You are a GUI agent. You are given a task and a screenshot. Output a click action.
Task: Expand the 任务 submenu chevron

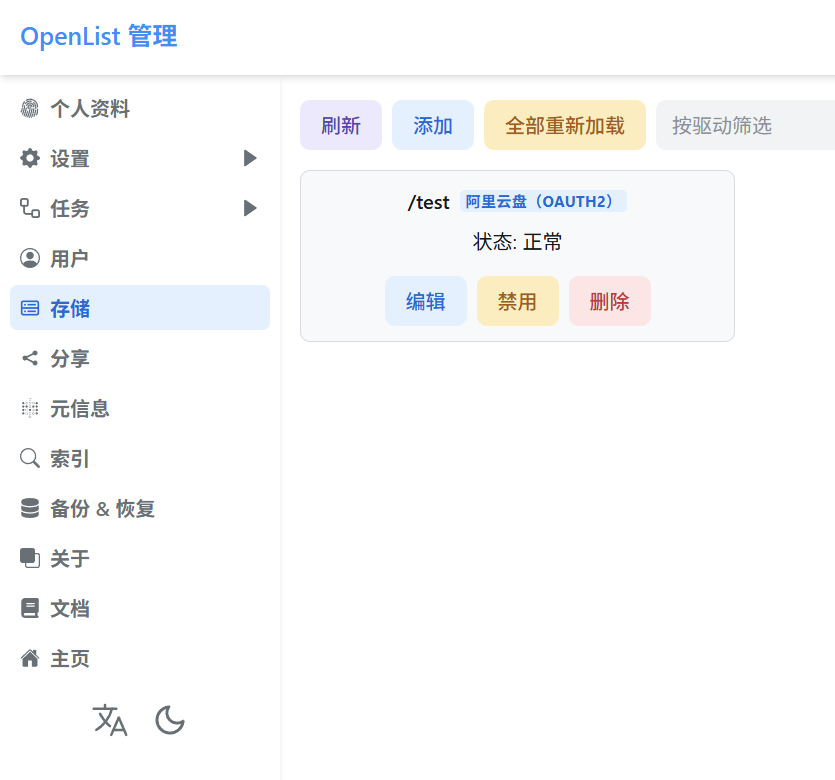(x=249, y=208)
